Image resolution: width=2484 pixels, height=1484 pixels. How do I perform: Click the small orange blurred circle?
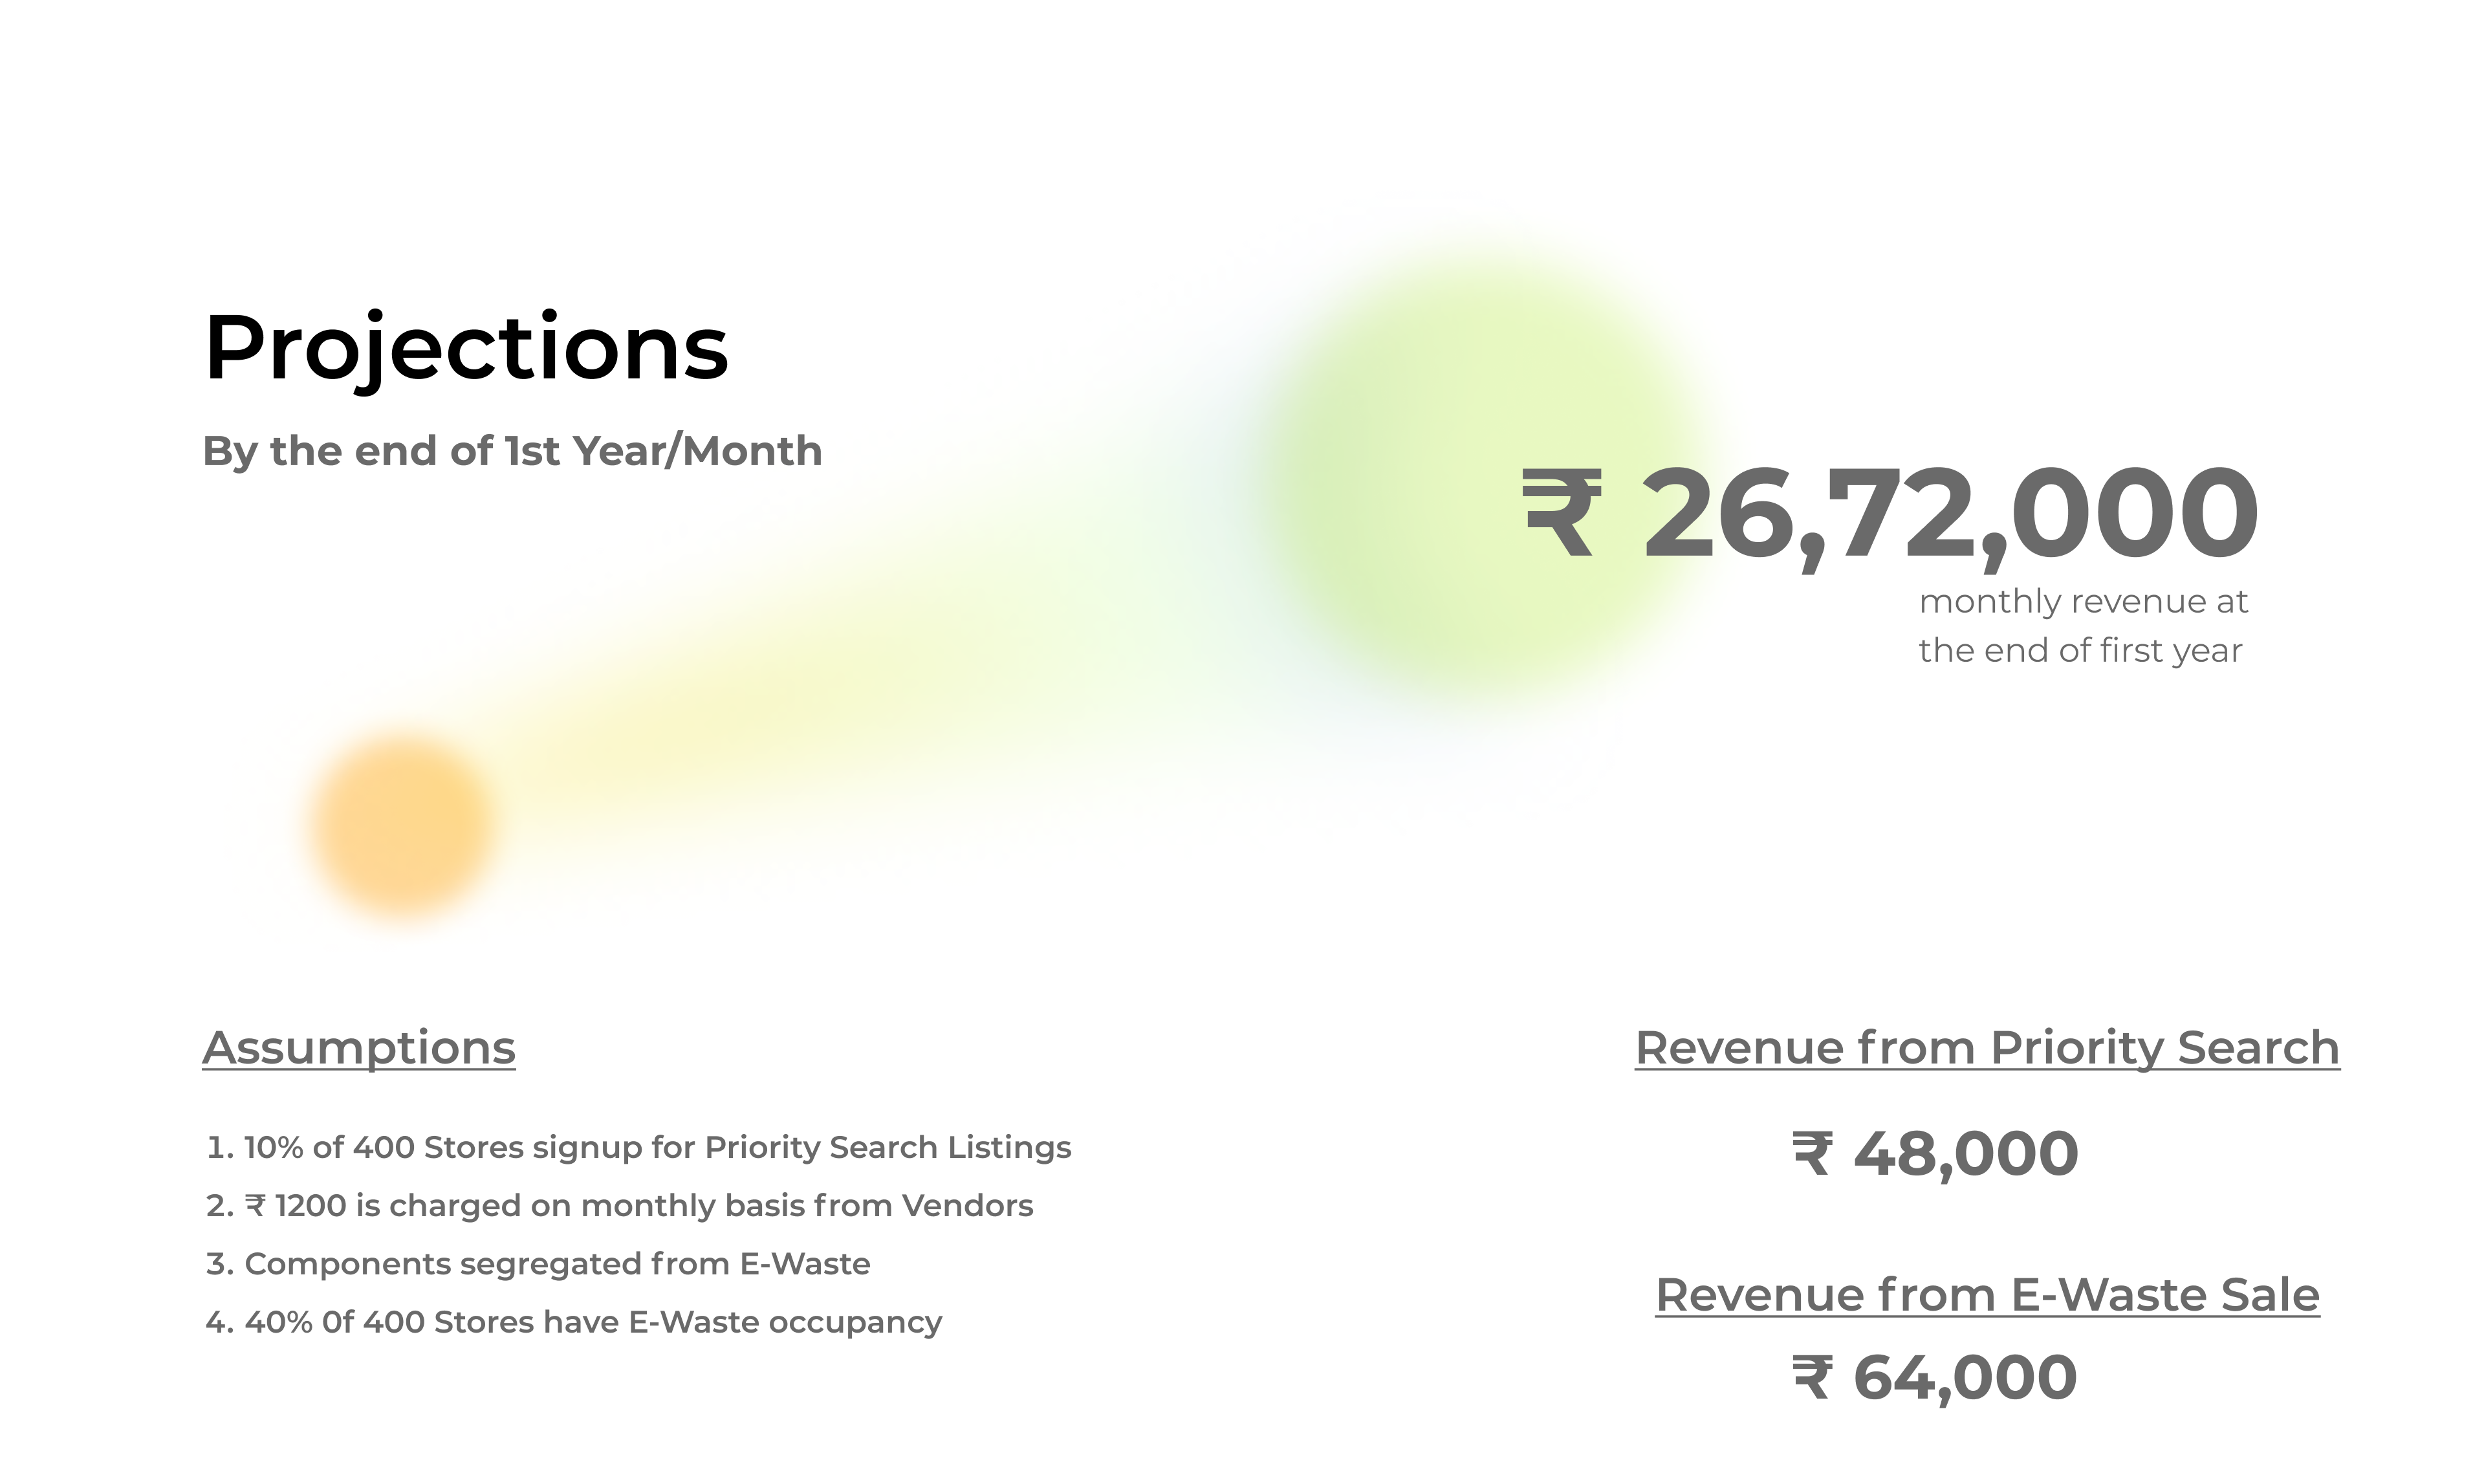point(402,826)
